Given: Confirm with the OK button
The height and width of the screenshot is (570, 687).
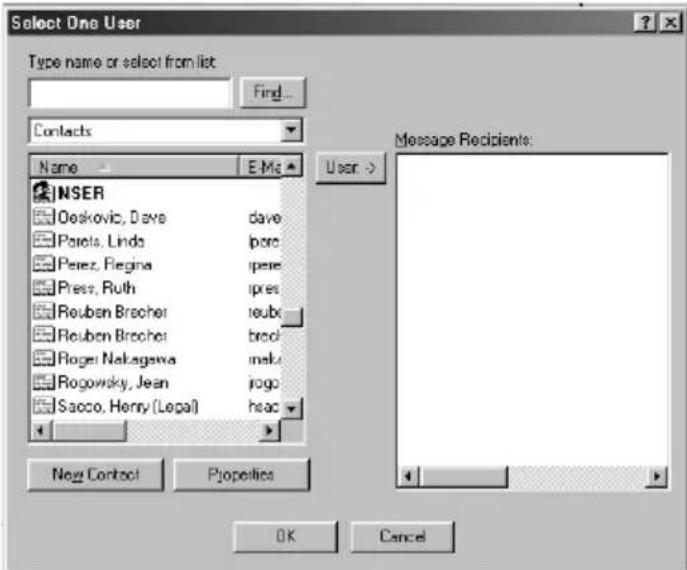Looking at the screenshot, I should point(286,536).
